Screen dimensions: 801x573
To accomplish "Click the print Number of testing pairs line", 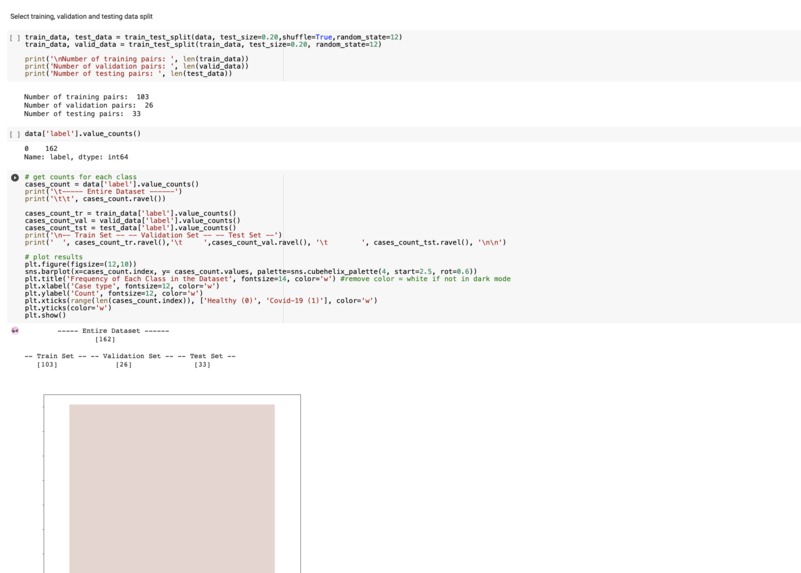I will 128,74.
